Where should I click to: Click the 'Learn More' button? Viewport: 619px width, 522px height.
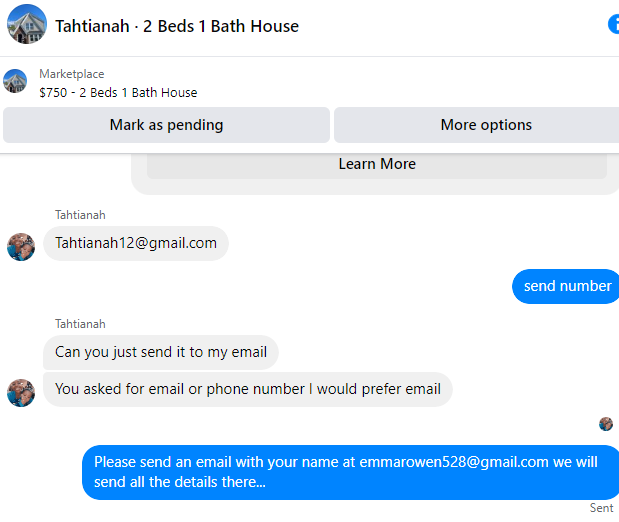pyautogui.click(x=377, y=164)
